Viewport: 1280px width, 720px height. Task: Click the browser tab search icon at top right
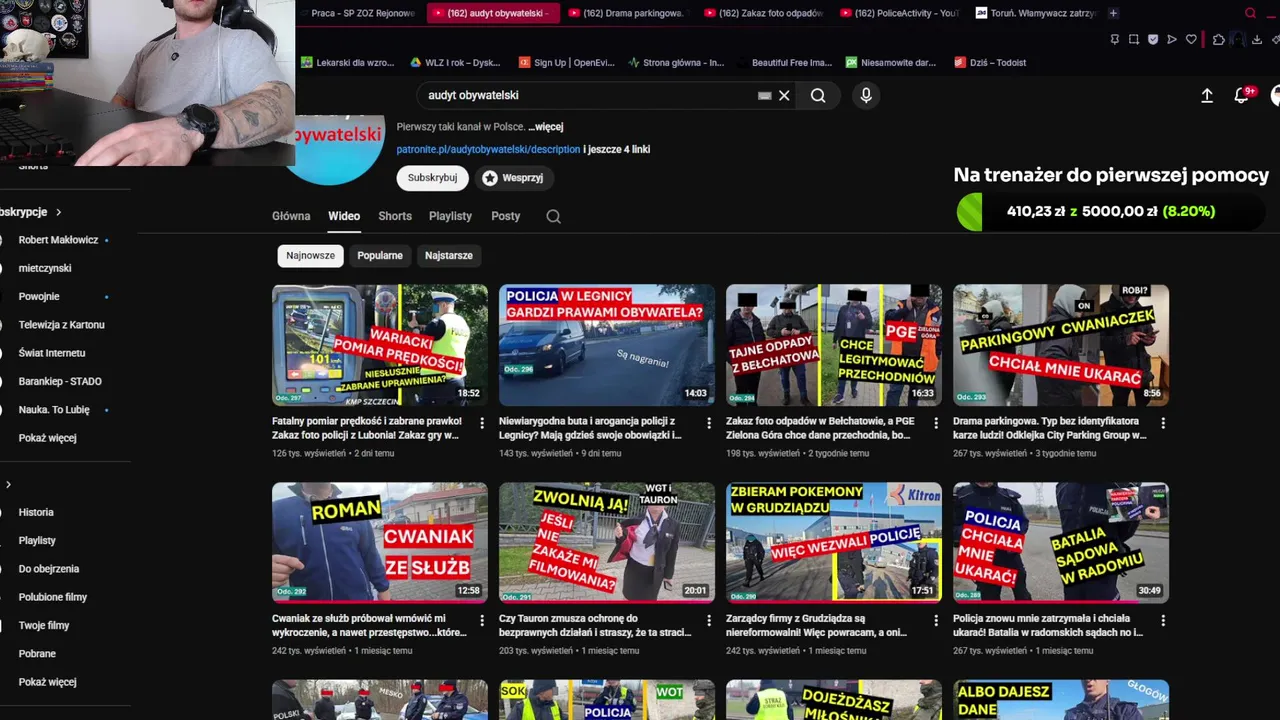click(1250, 13)
